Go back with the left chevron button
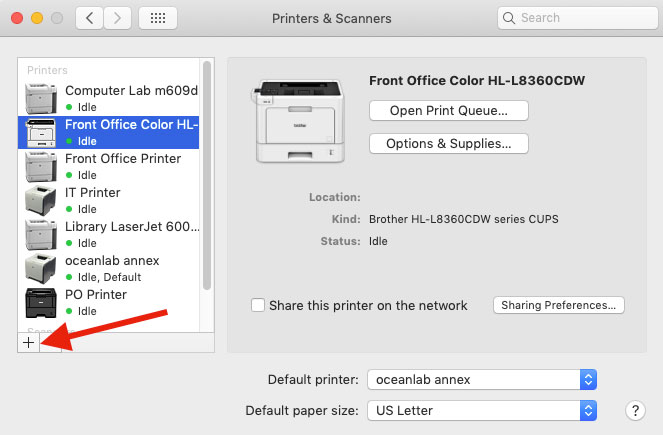This screenshot has width=663, height=435. (x=90, y=18)
